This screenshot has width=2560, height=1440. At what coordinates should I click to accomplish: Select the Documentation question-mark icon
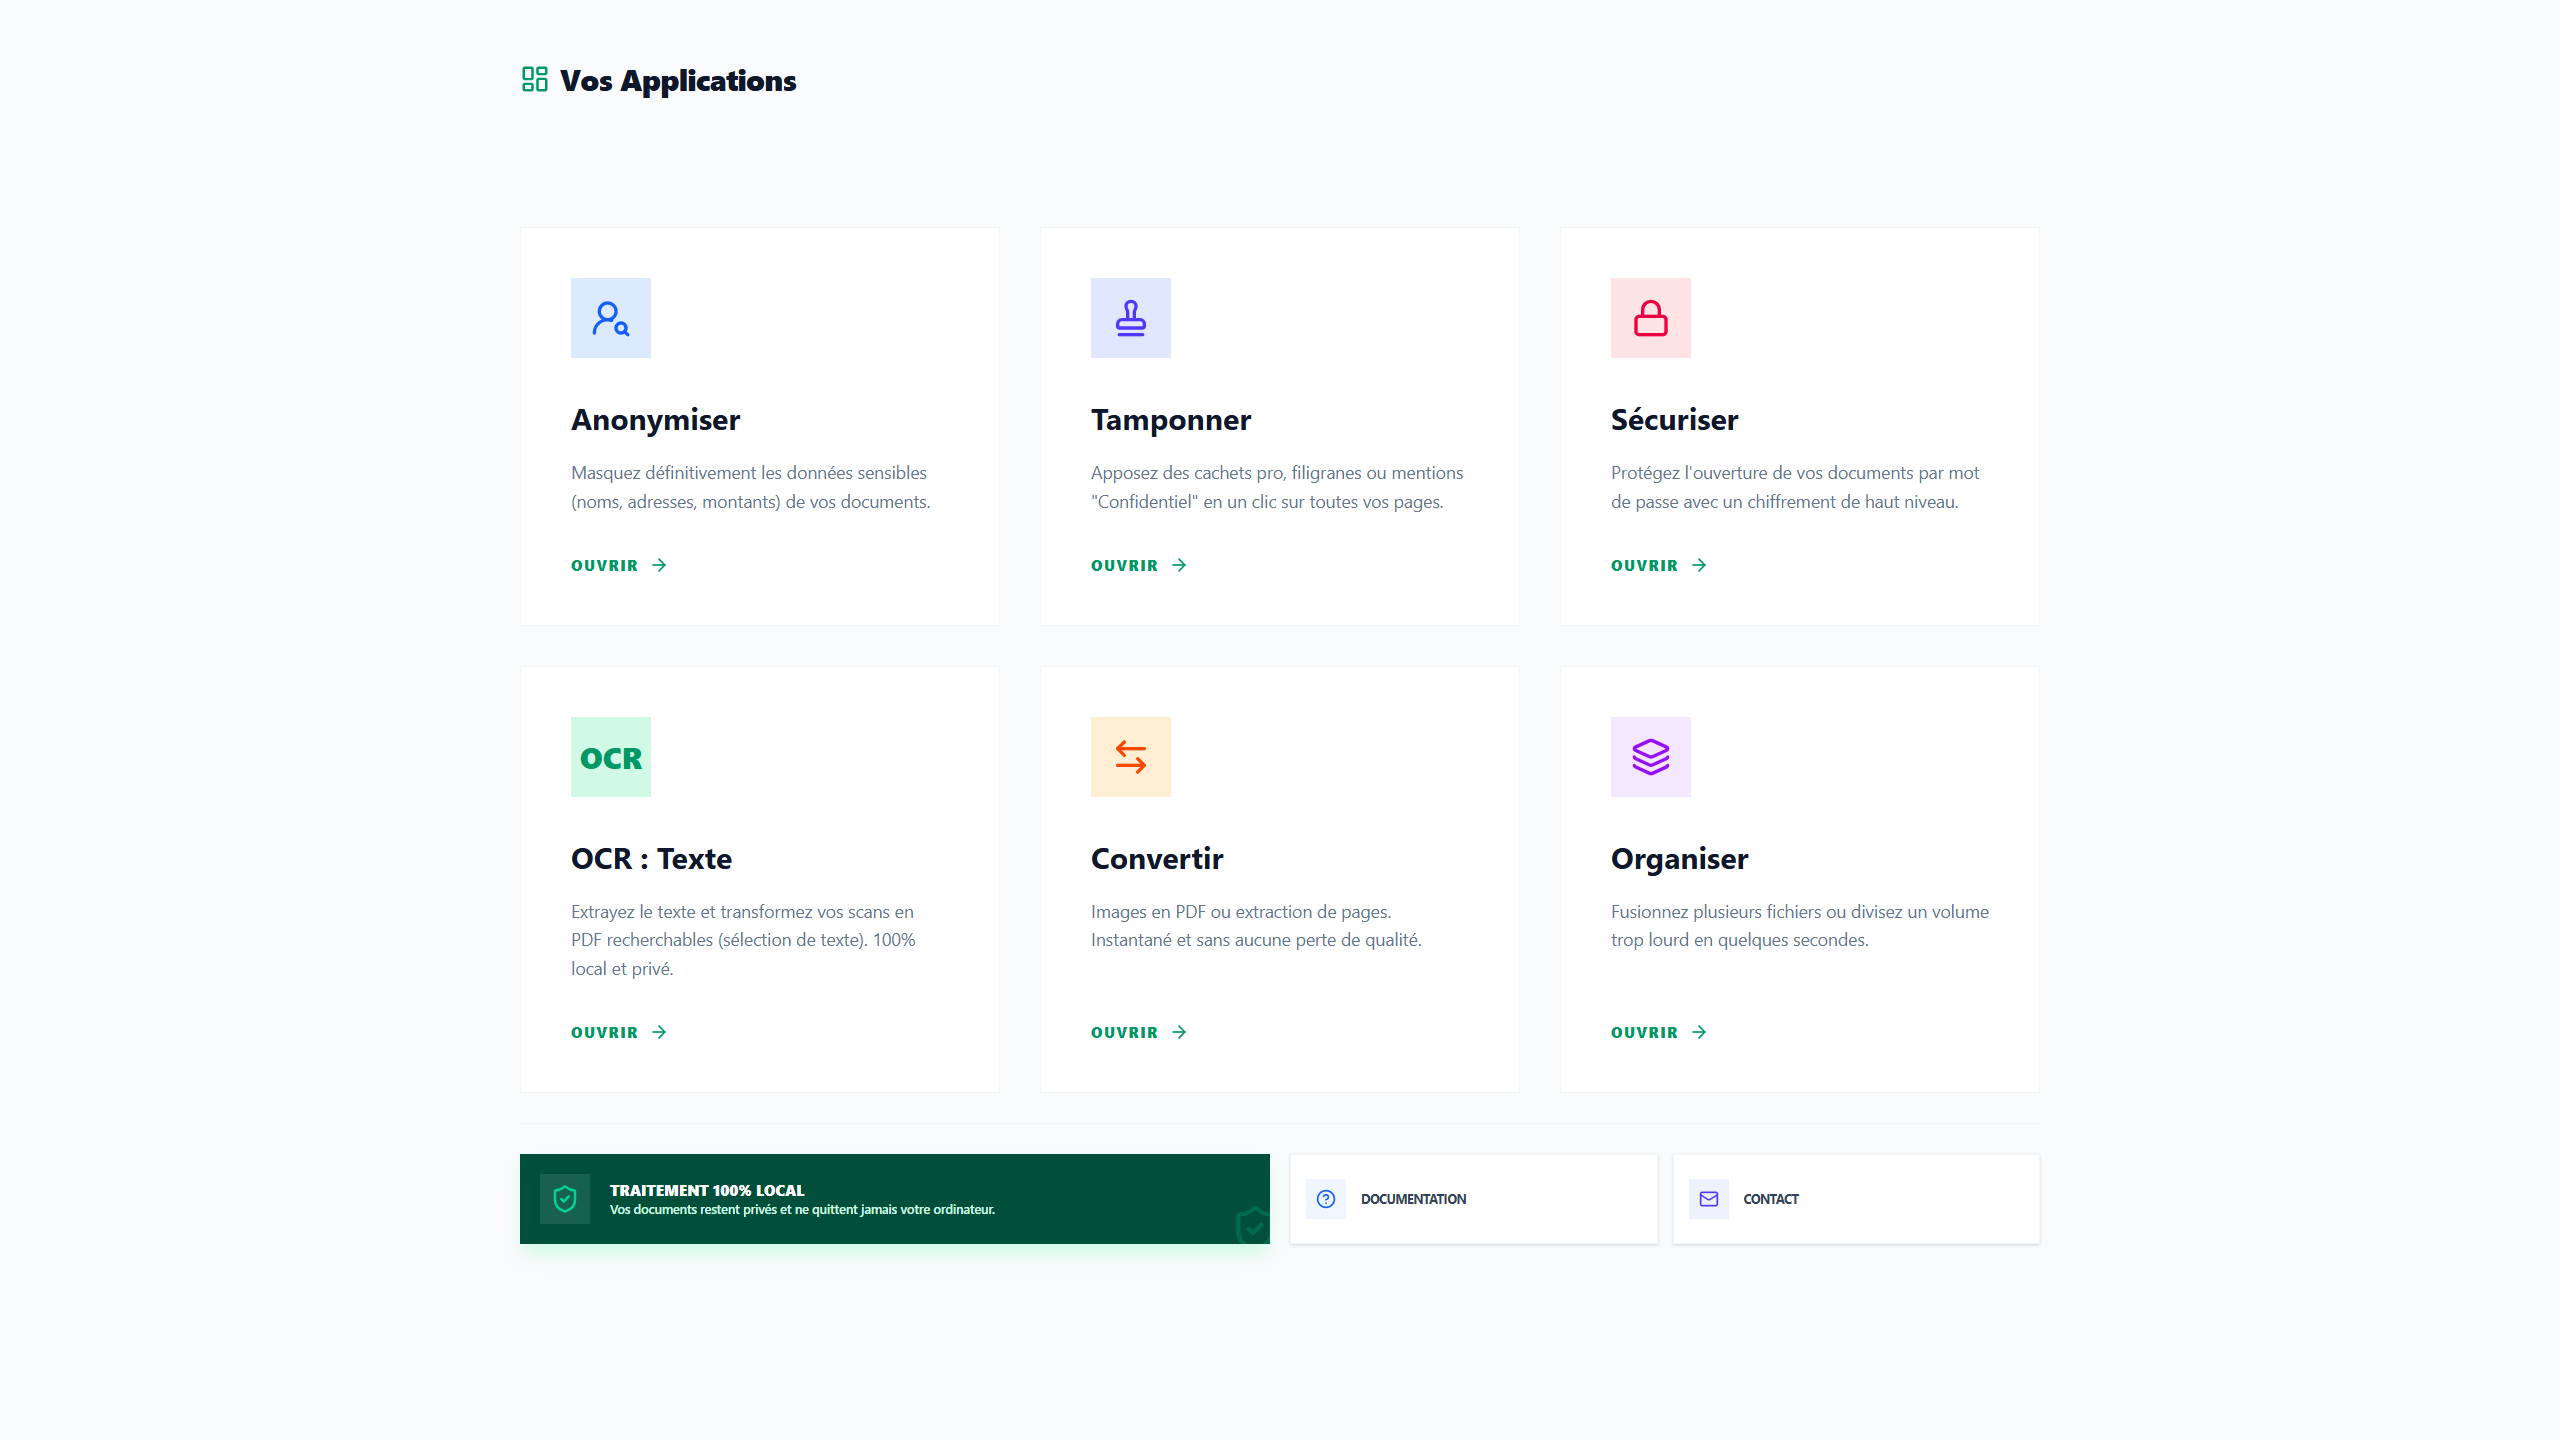(x=1325, y=1199)
